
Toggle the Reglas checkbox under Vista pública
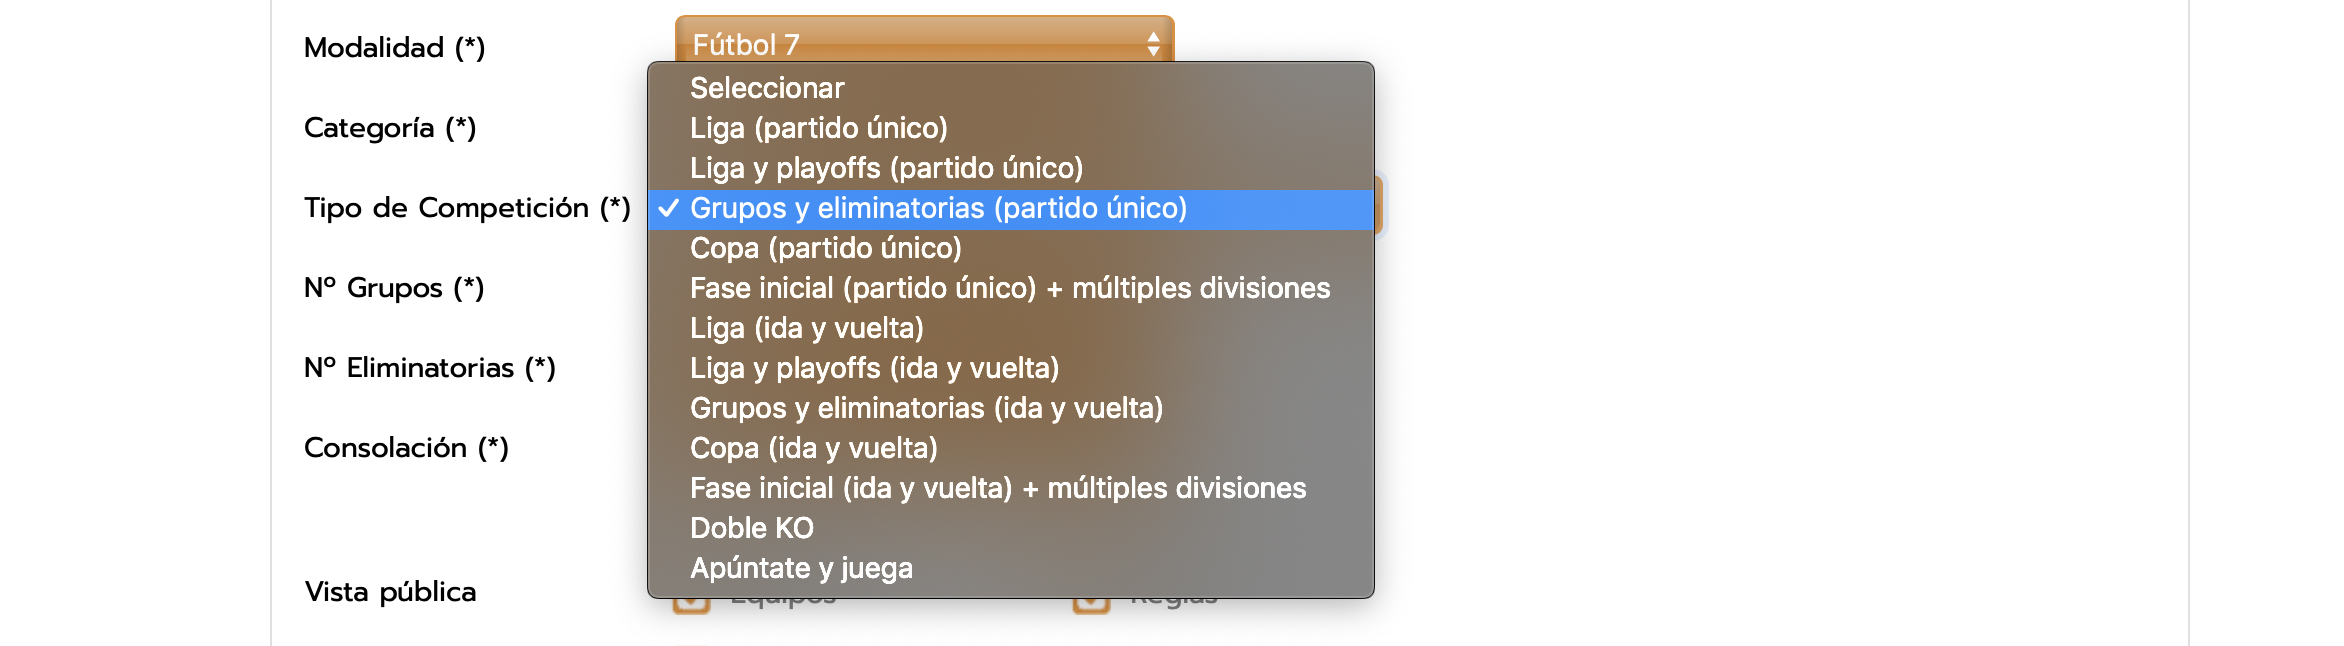click(x=1091, y=604)
